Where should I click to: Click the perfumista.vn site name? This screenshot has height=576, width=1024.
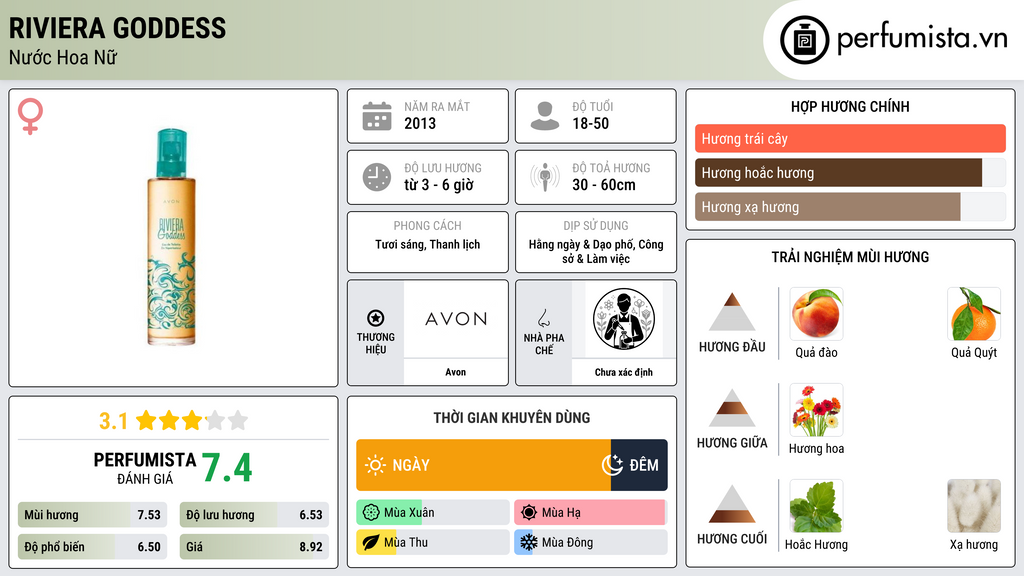coord(922,39)
